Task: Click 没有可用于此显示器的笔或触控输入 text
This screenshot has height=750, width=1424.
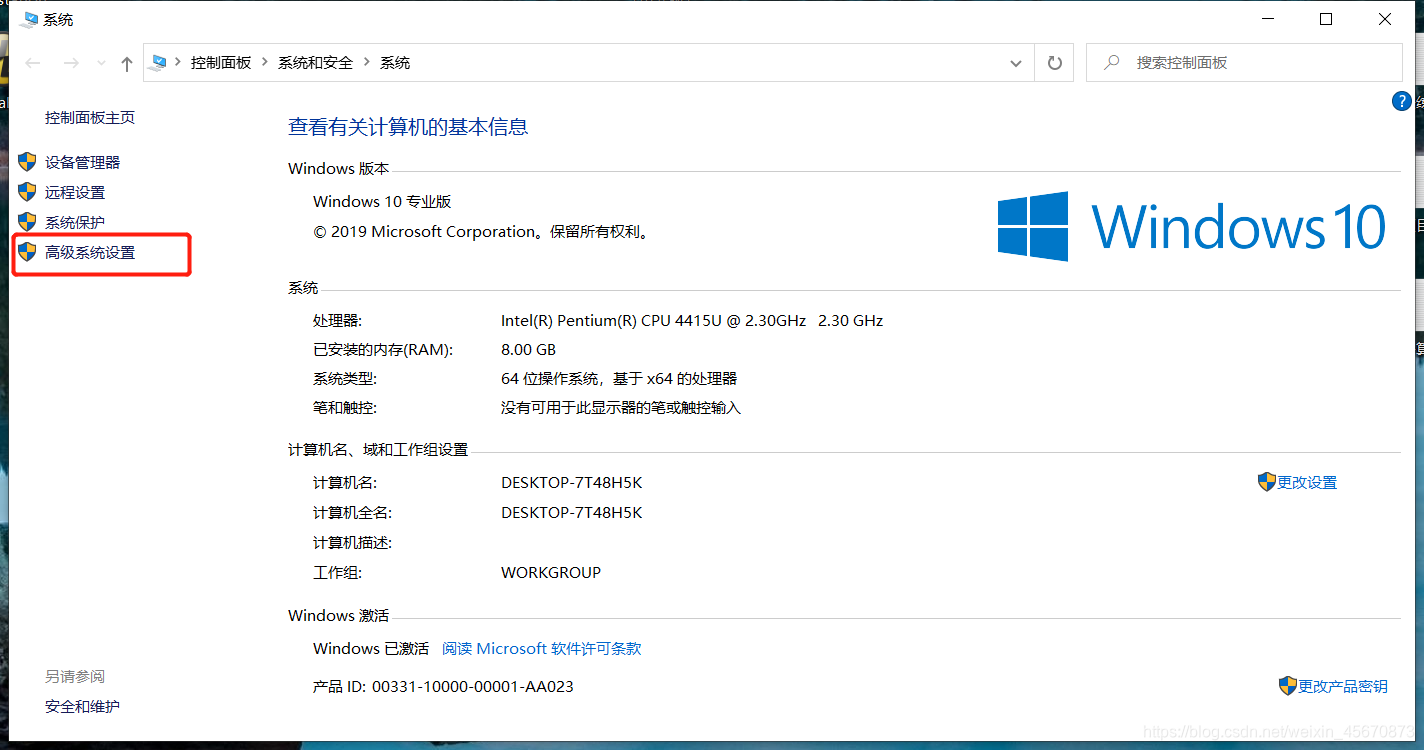Action: click(x=621, y=408)
